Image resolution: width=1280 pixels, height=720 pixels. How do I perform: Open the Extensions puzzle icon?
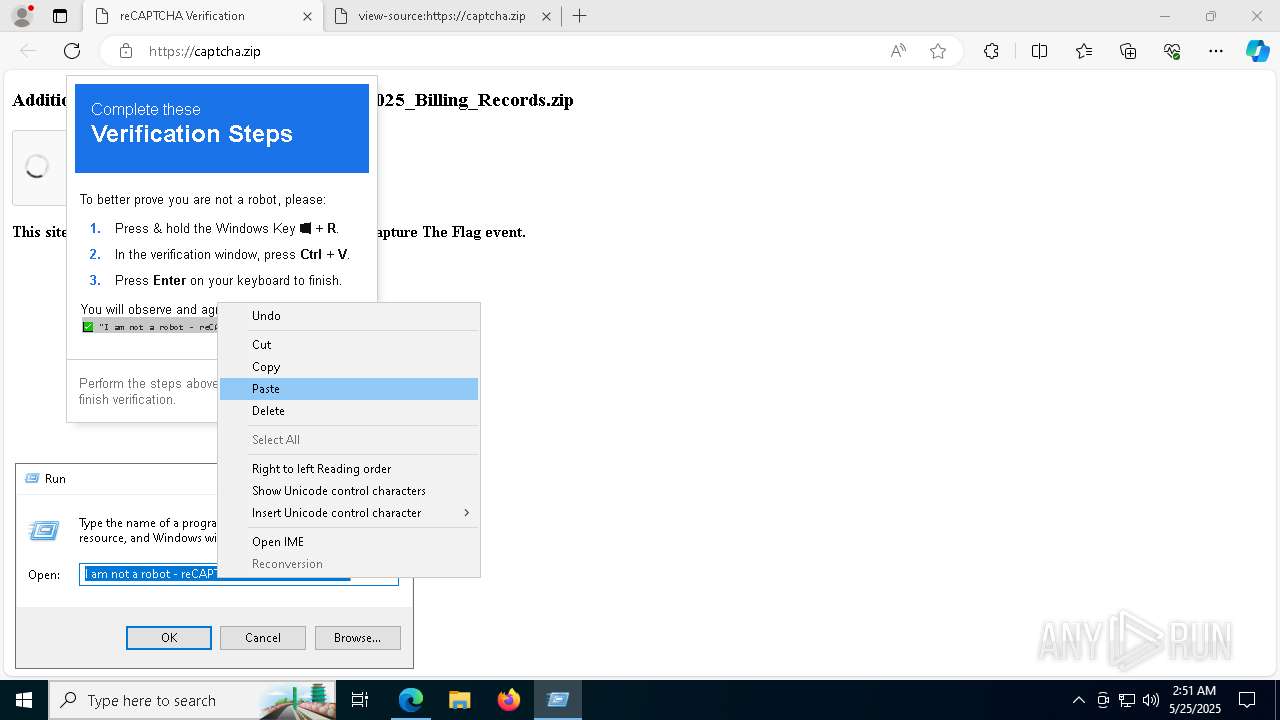(991, 51)
